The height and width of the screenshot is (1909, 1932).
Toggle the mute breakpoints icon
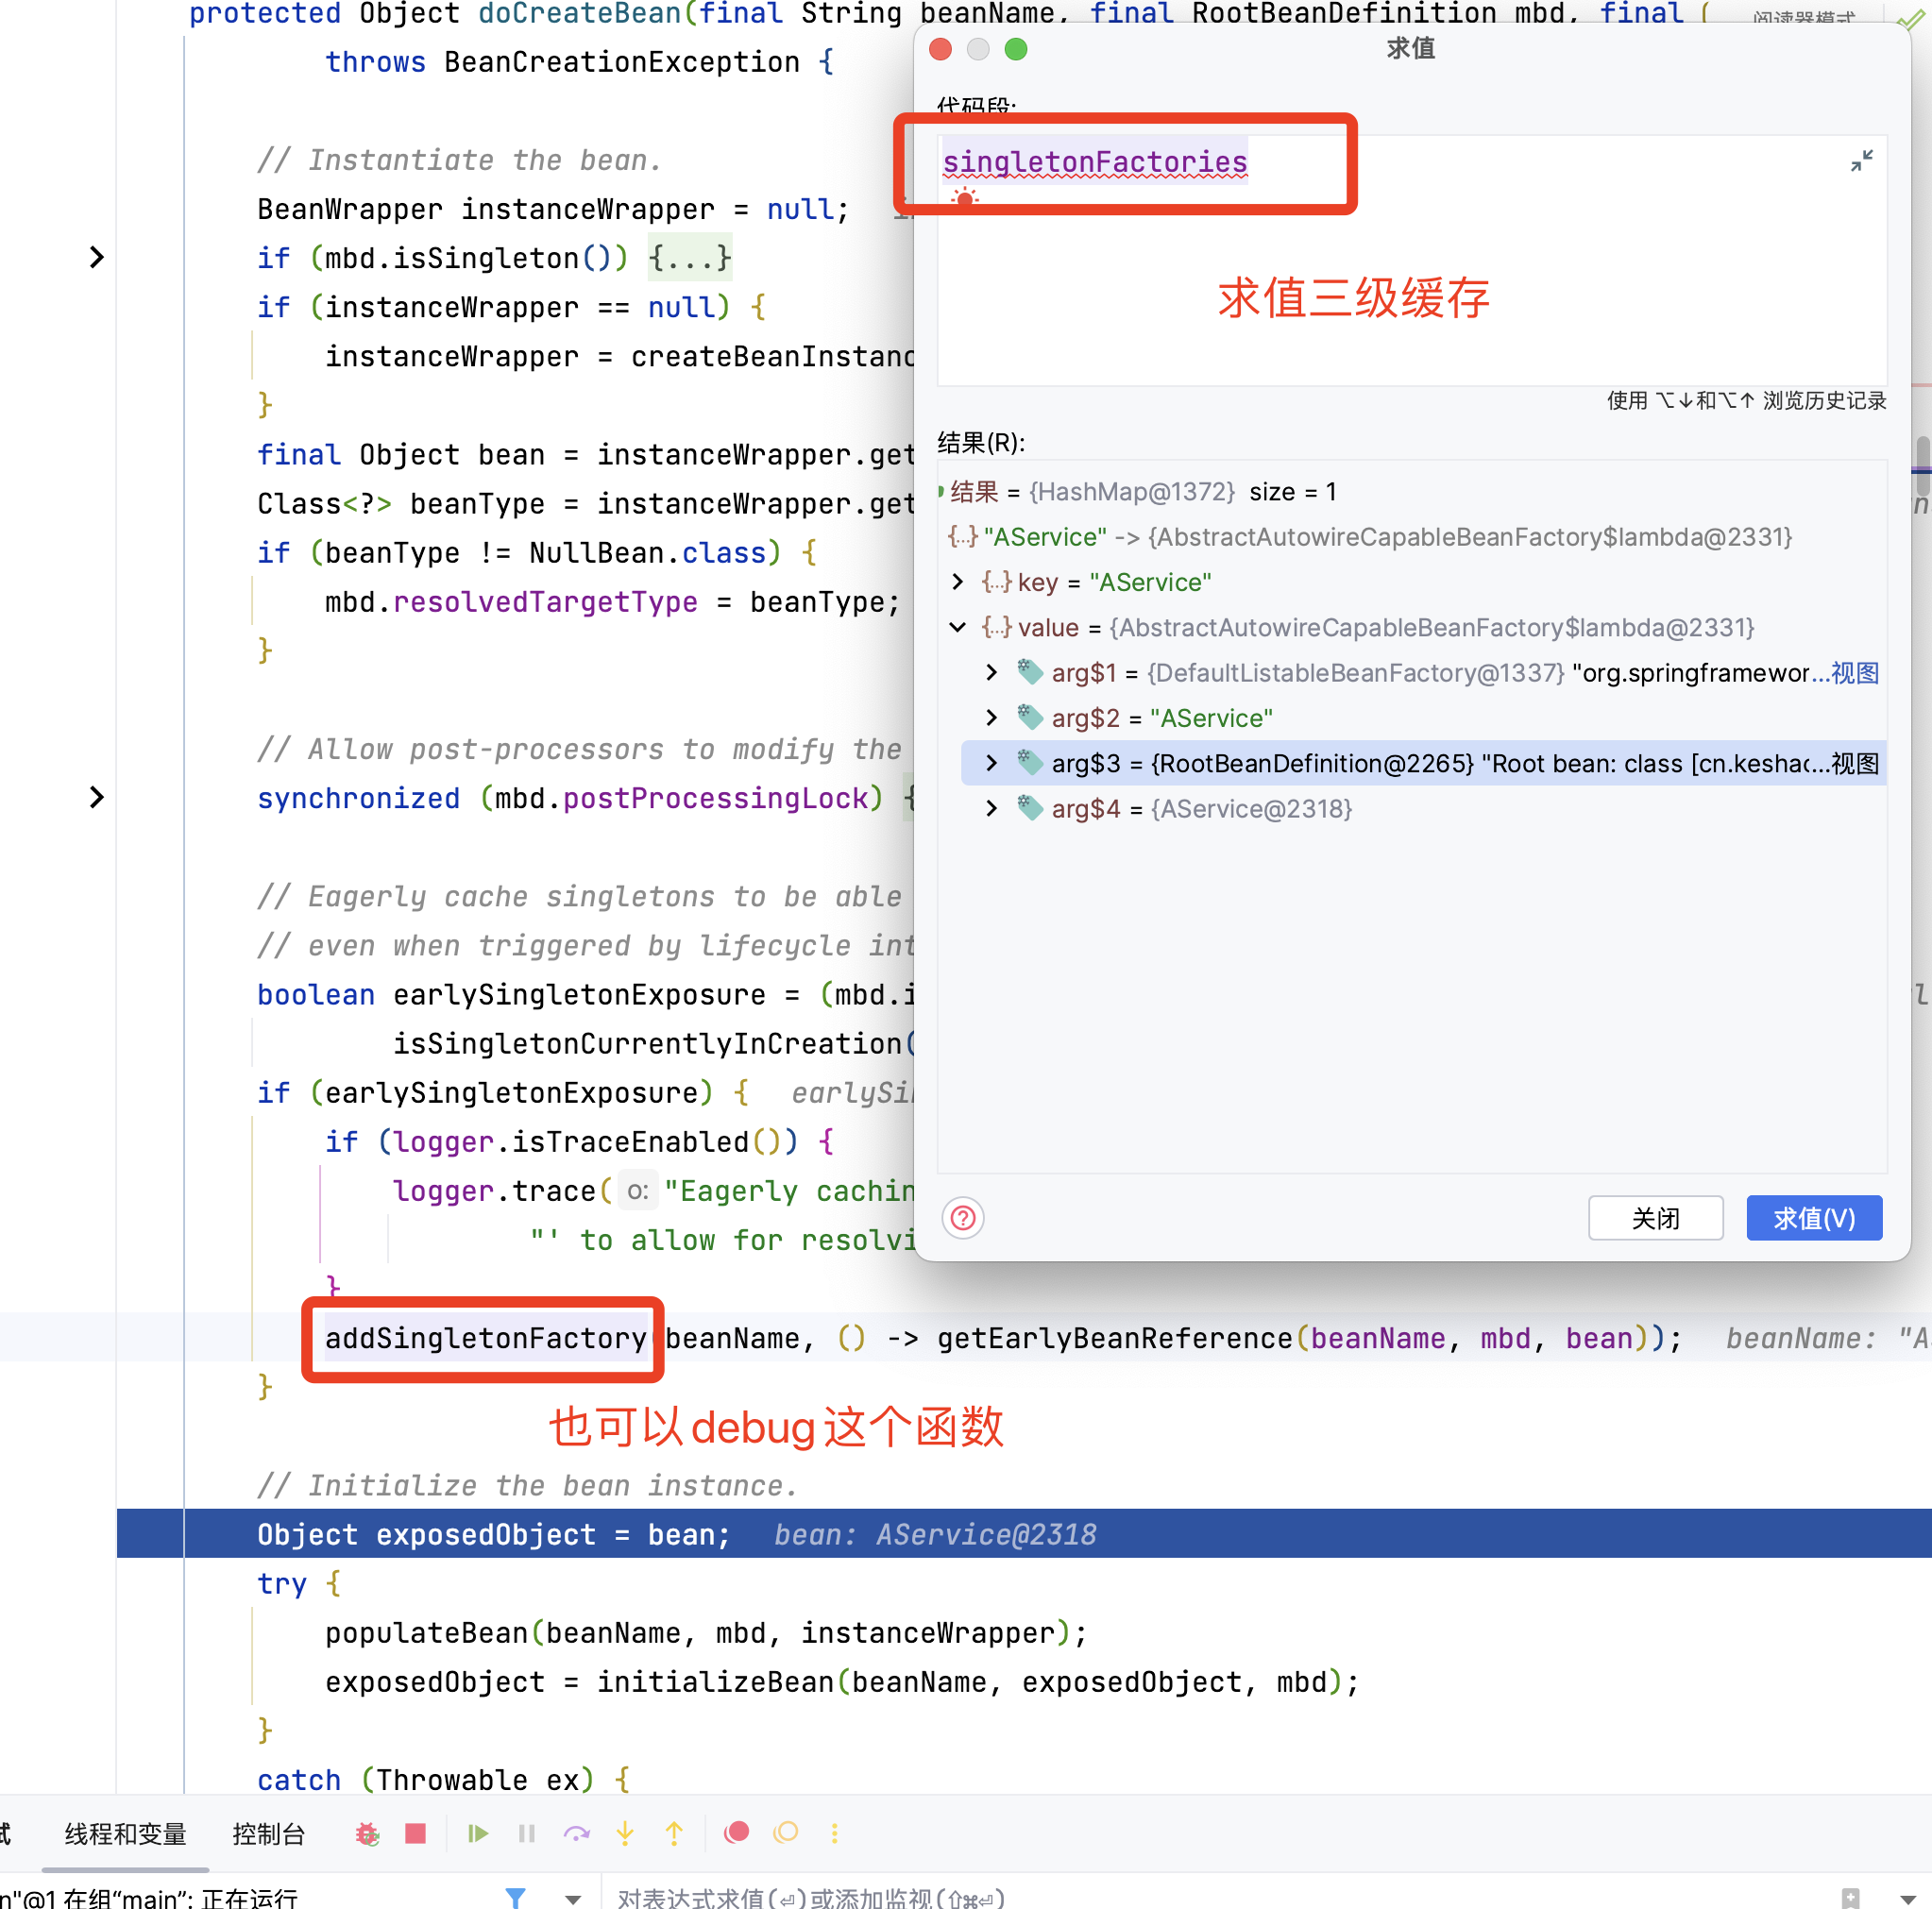786,1832
